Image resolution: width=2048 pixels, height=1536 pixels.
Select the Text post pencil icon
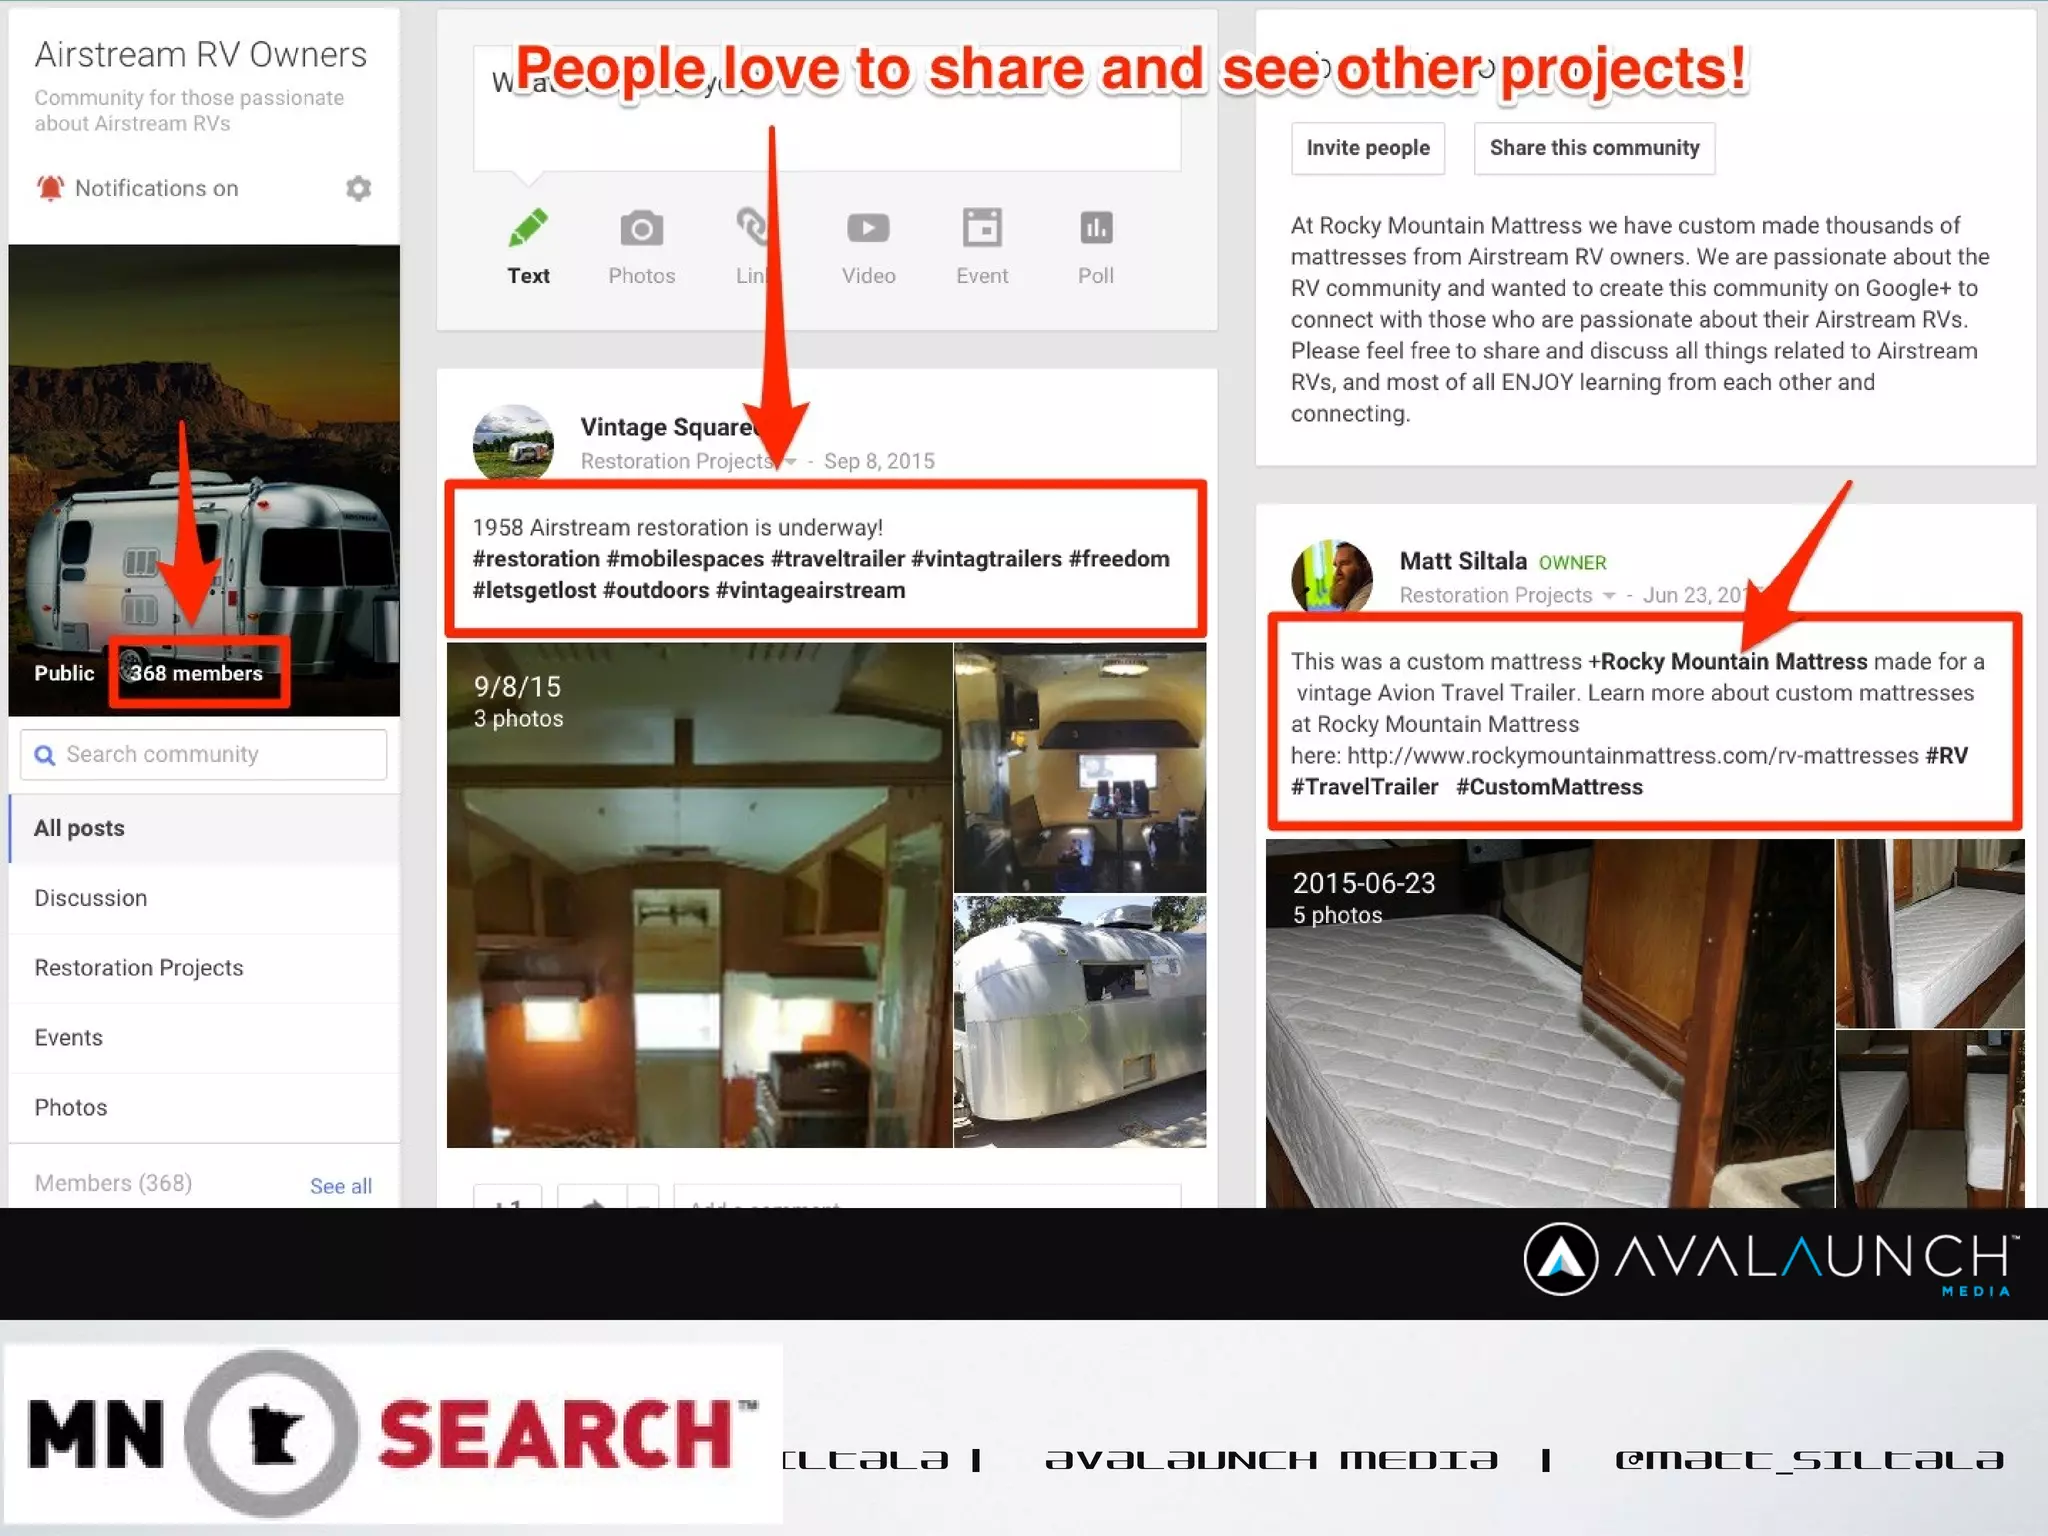tap(528, 228)
